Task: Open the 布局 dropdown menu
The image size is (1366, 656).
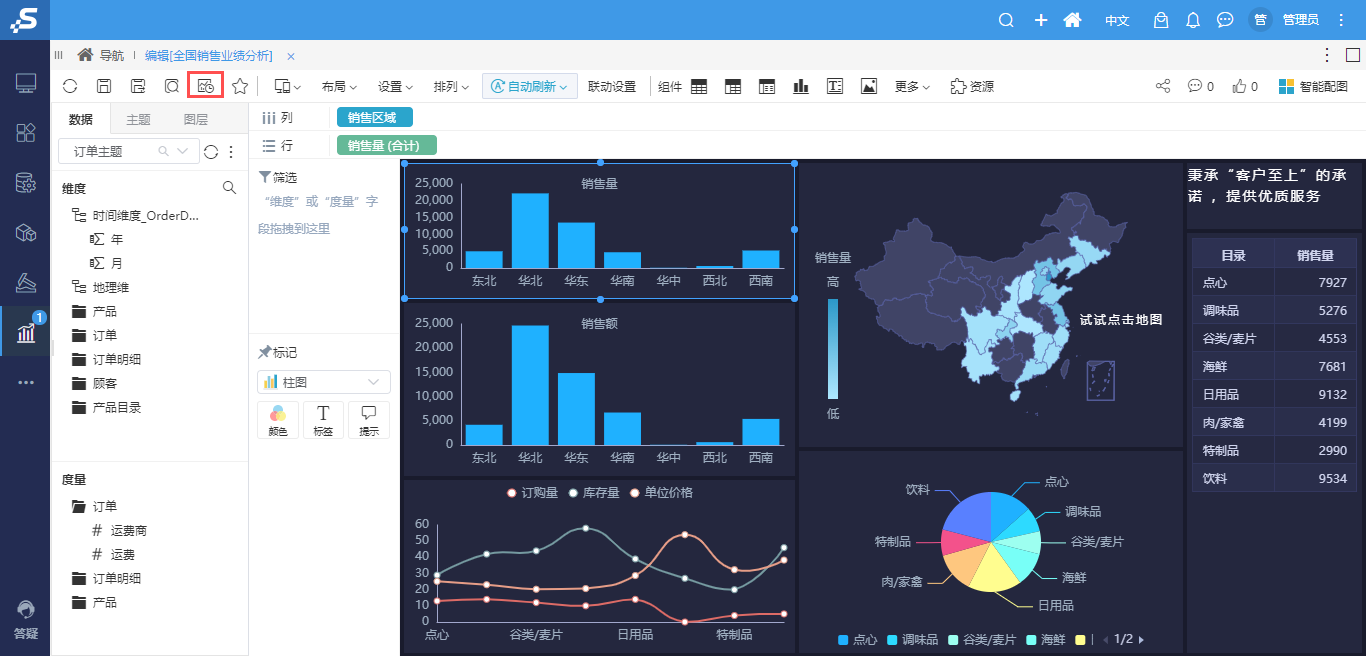Action: (x=339, y=87)
